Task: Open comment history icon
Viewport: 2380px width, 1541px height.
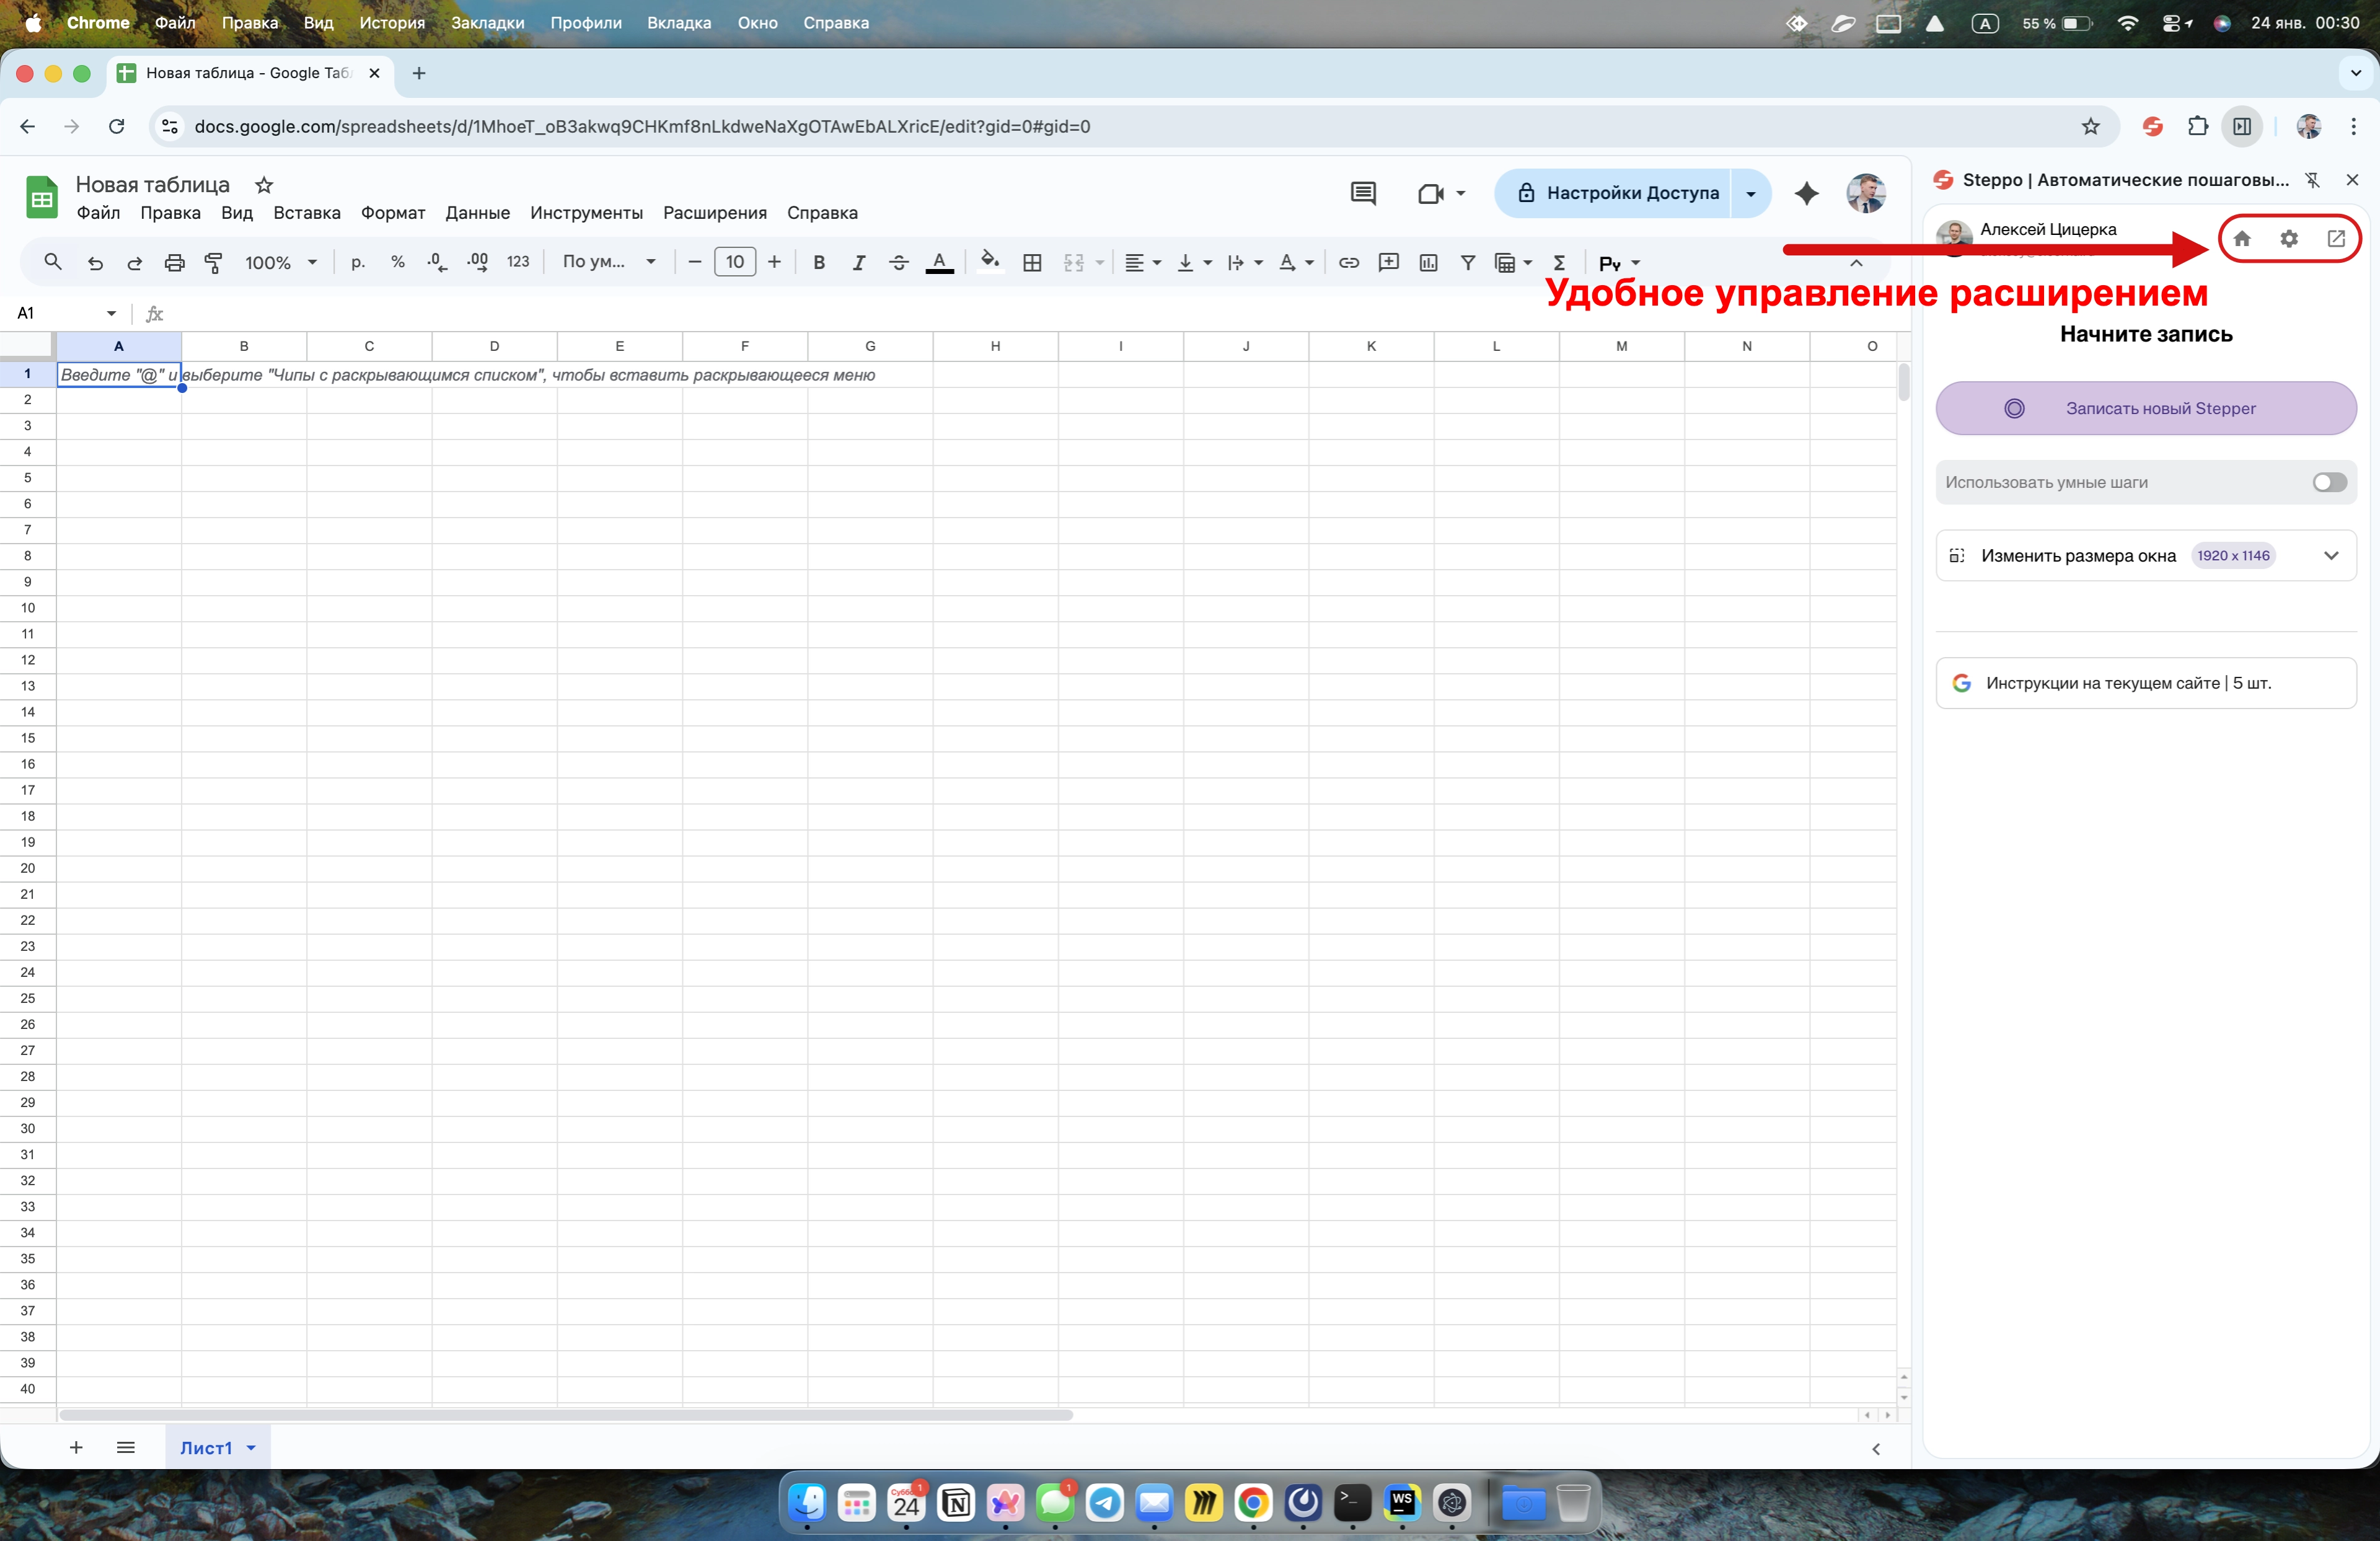Action: (x=1363, y=193)
